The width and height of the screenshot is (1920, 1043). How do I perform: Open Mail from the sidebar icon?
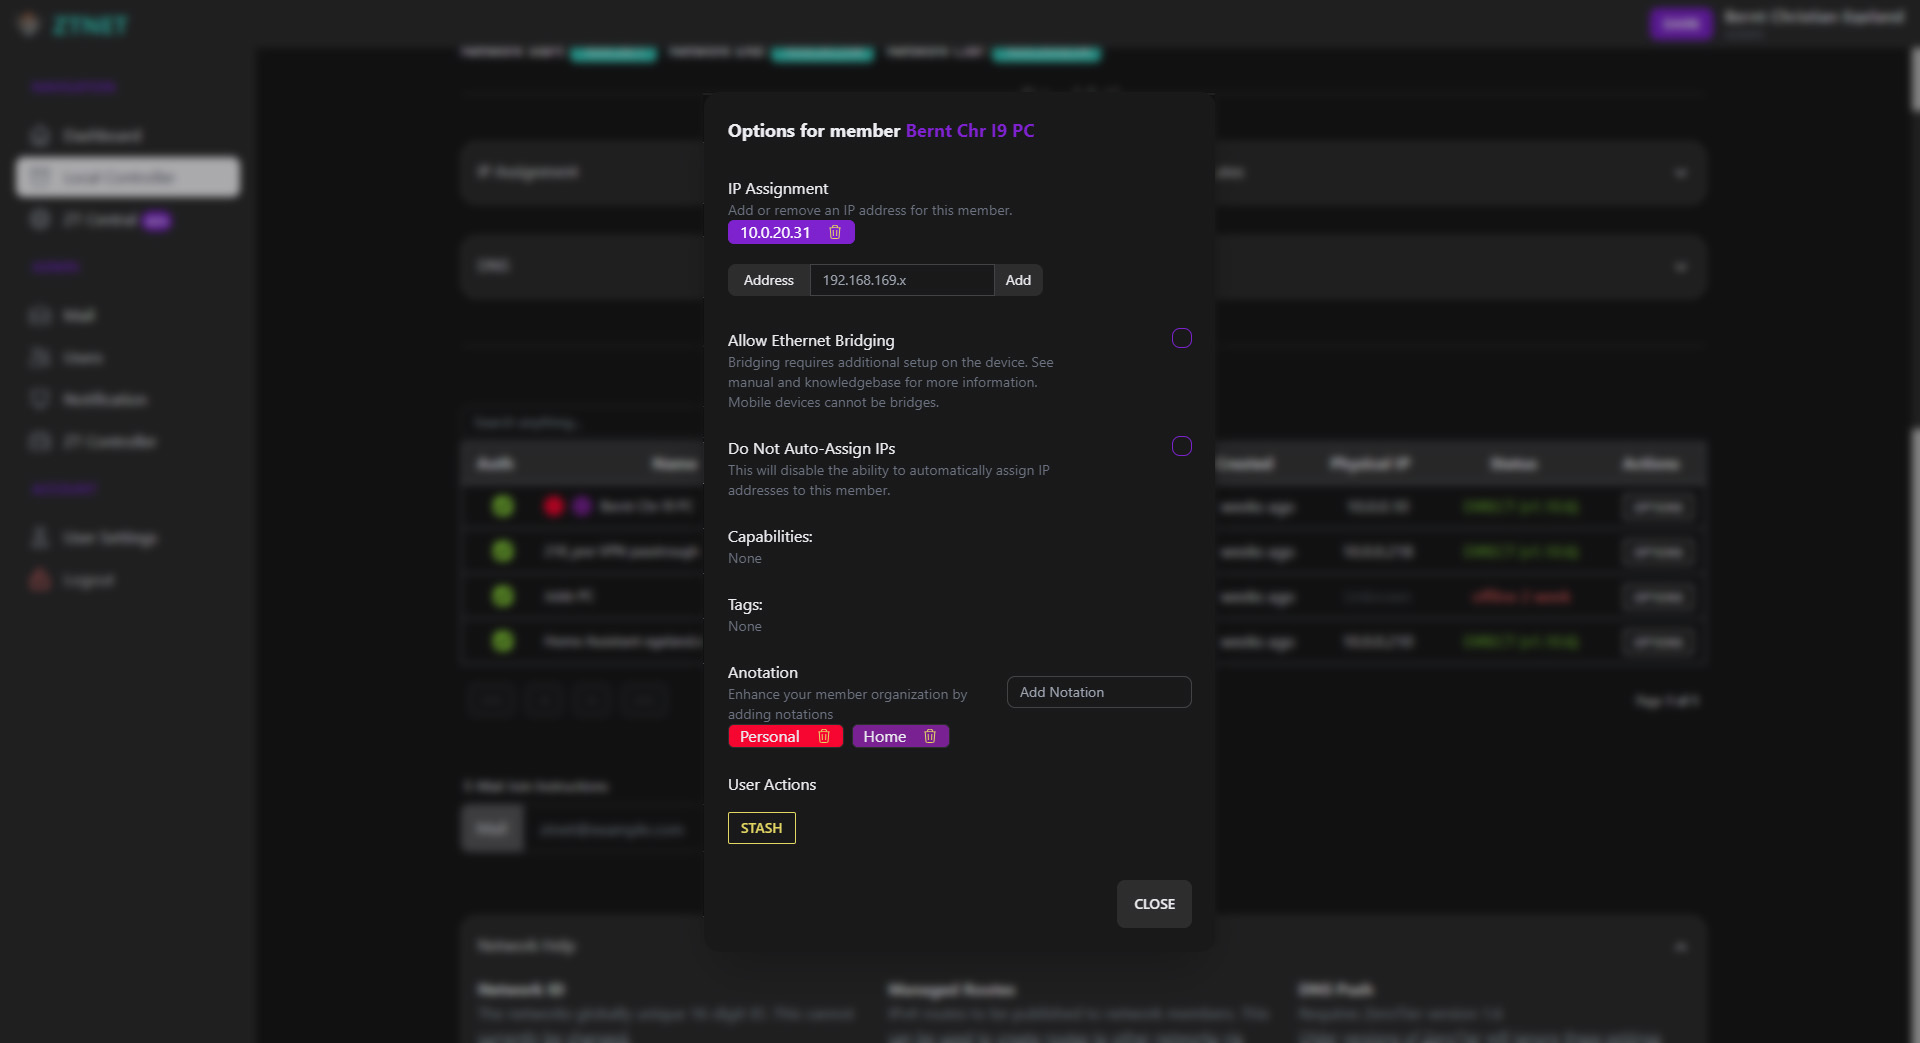click(38, 315)
